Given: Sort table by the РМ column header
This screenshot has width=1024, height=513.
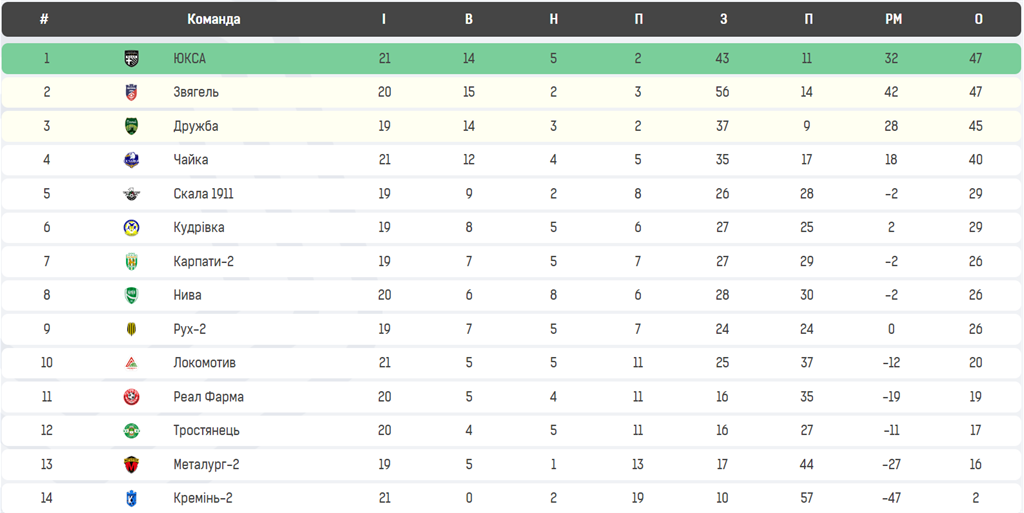Looking at the screenshot, I should pos(893,20).
